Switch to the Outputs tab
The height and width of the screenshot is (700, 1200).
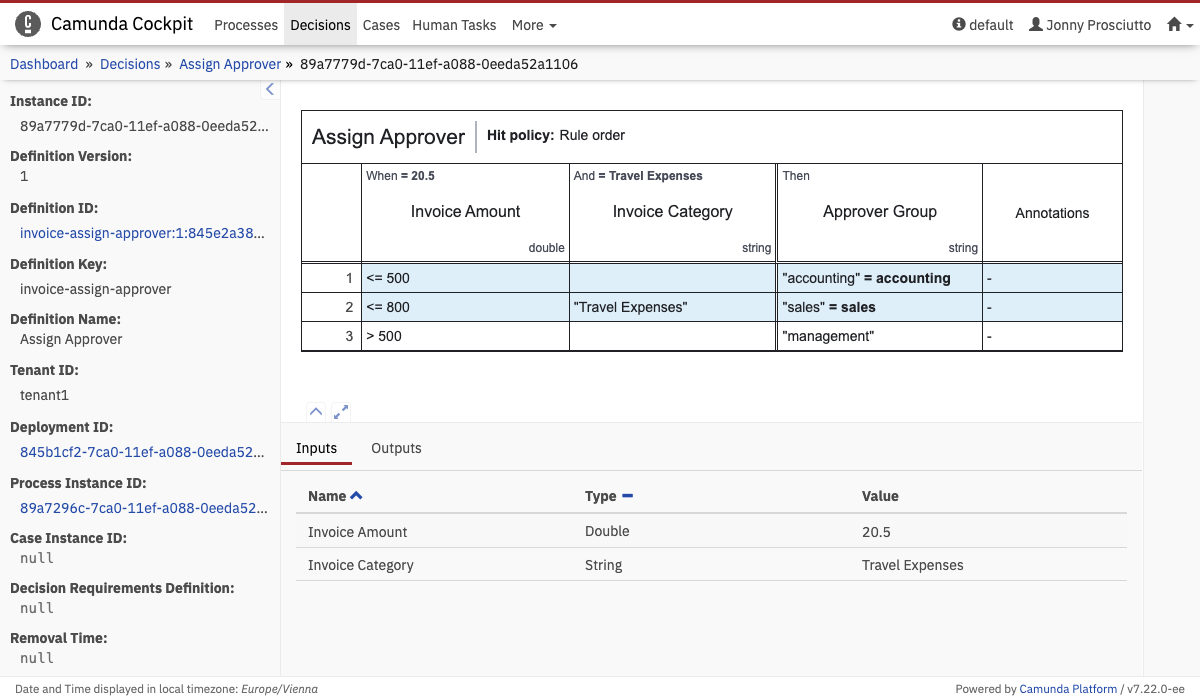[396, 448]
